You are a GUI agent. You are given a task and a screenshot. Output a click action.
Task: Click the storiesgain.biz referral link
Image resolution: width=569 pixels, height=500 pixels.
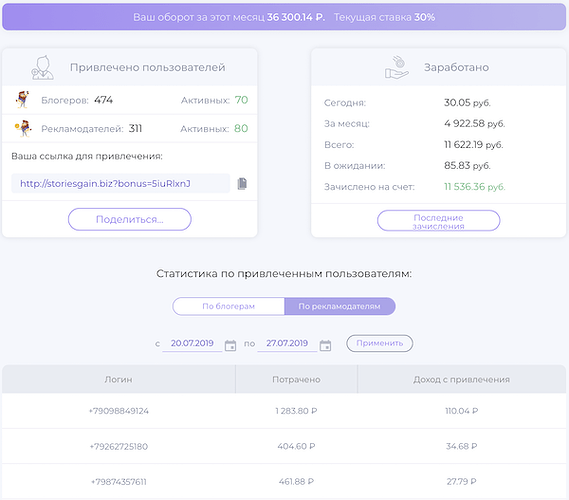(105, 184)
